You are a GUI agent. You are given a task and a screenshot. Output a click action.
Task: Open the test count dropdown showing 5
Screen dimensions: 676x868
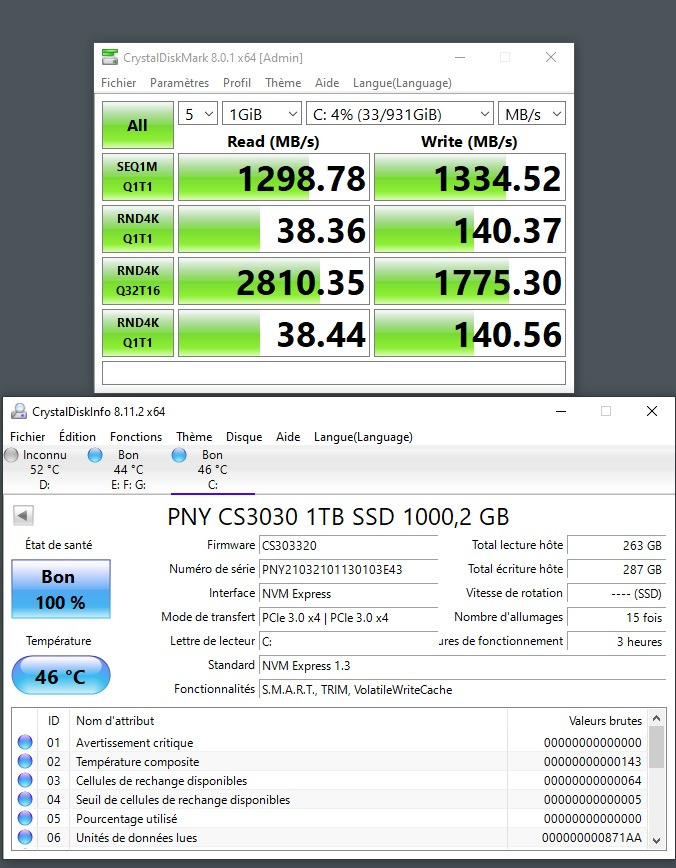coord(198,114)
